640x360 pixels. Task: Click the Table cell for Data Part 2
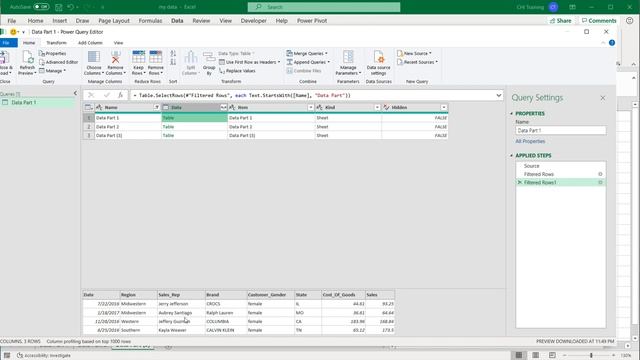[194, 127]
